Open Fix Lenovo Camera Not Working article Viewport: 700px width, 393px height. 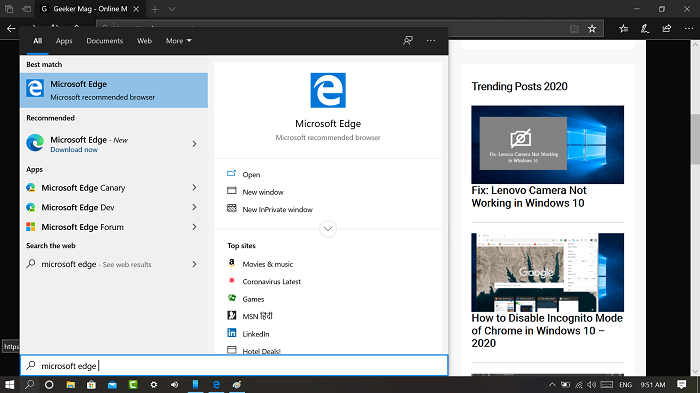click(529, 196)
